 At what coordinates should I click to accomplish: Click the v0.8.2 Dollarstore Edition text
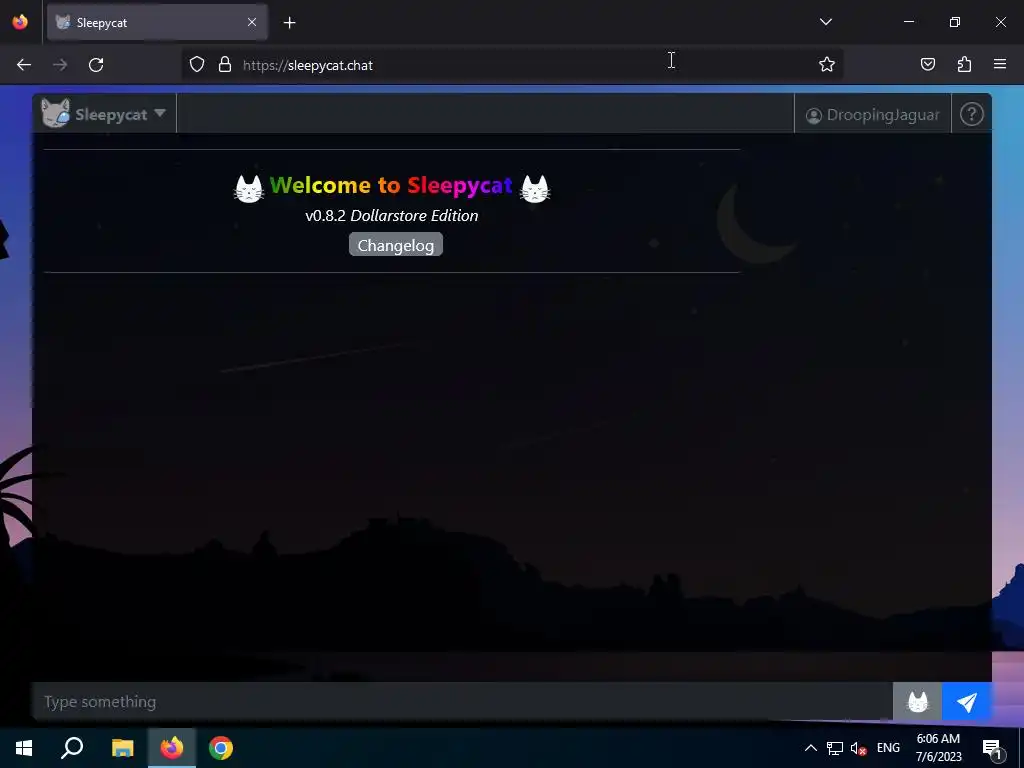point(392,216)
